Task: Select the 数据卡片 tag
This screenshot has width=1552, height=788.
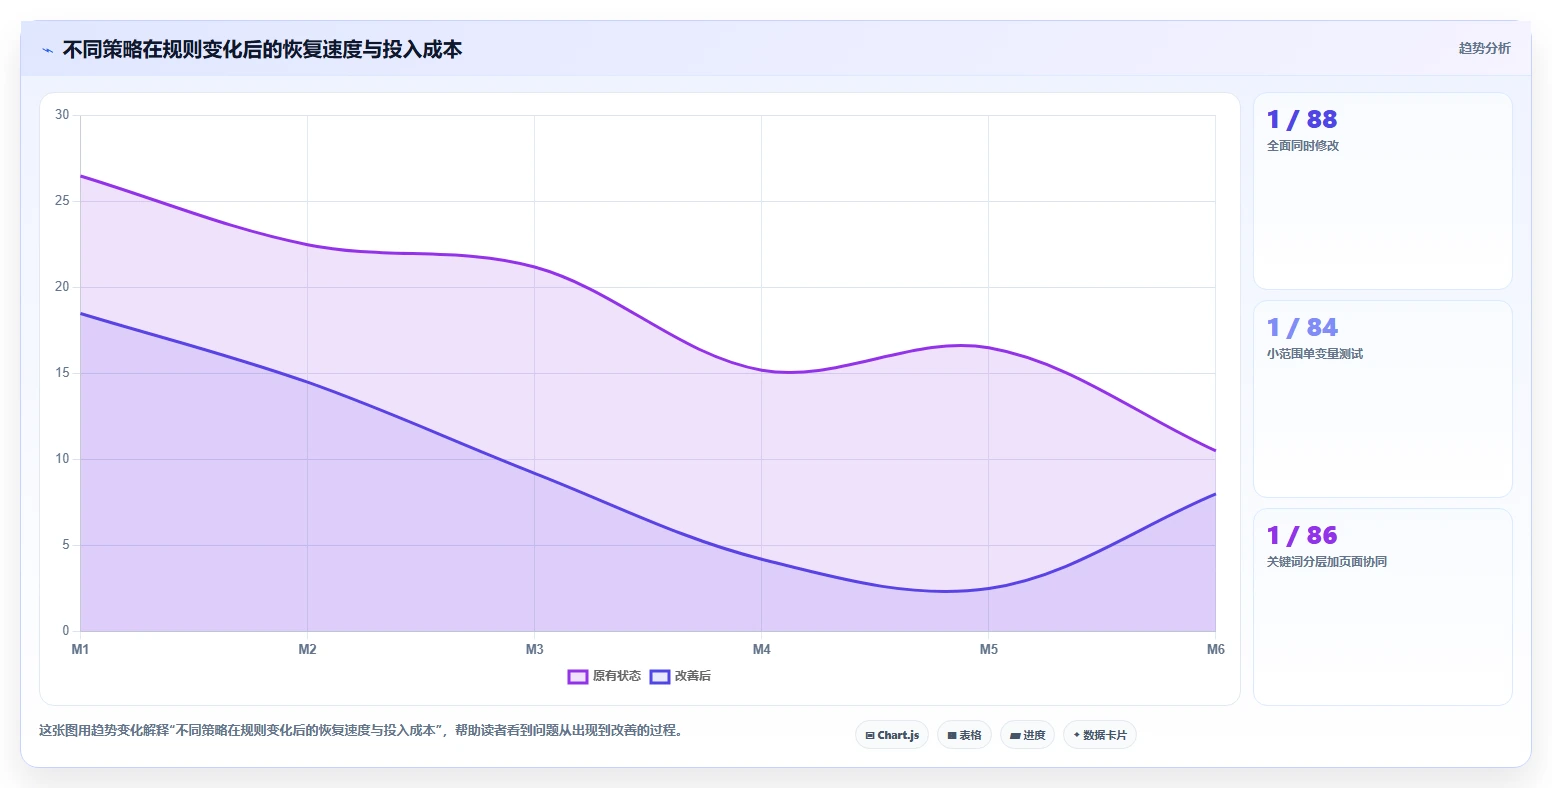Action: click(1100, 735)
